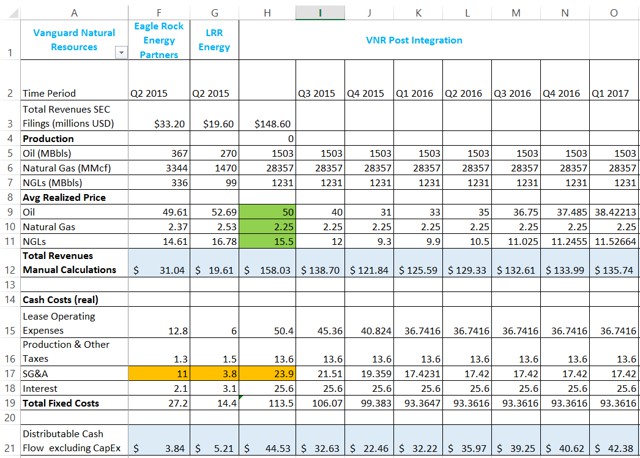This screenshot has height=458, width=640.
Task: Select column header F
Action: tap(159, 13)
